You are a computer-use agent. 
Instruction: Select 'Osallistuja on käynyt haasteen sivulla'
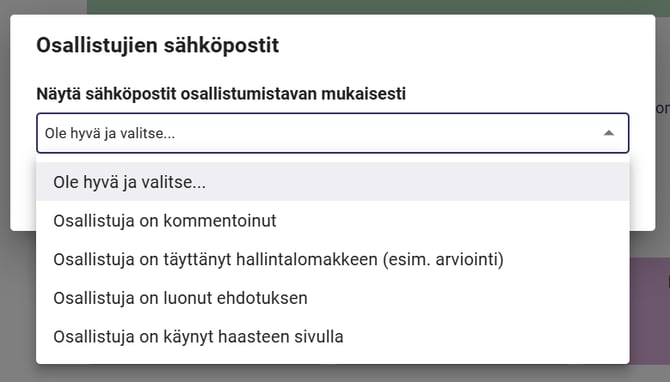click(332, 337)
